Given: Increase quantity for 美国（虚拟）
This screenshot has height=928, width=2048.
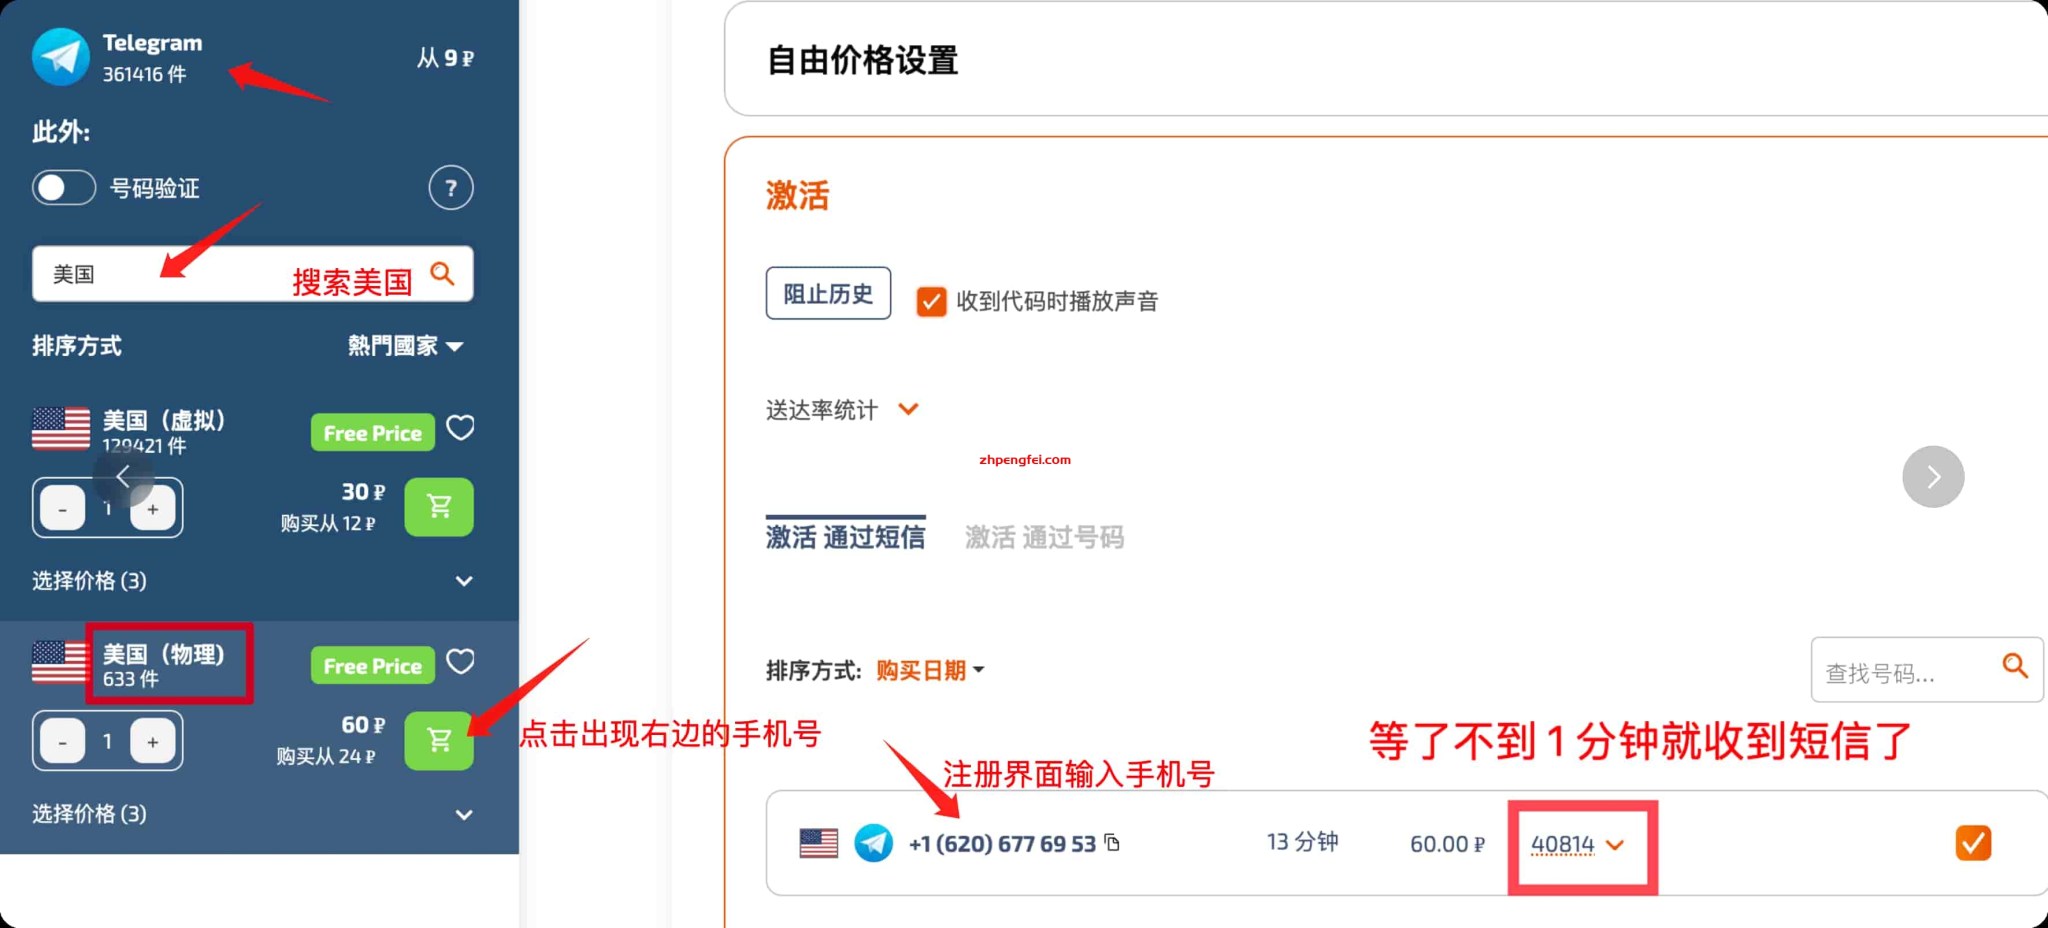Looking at the screenshot, I should tap(153, 509).
